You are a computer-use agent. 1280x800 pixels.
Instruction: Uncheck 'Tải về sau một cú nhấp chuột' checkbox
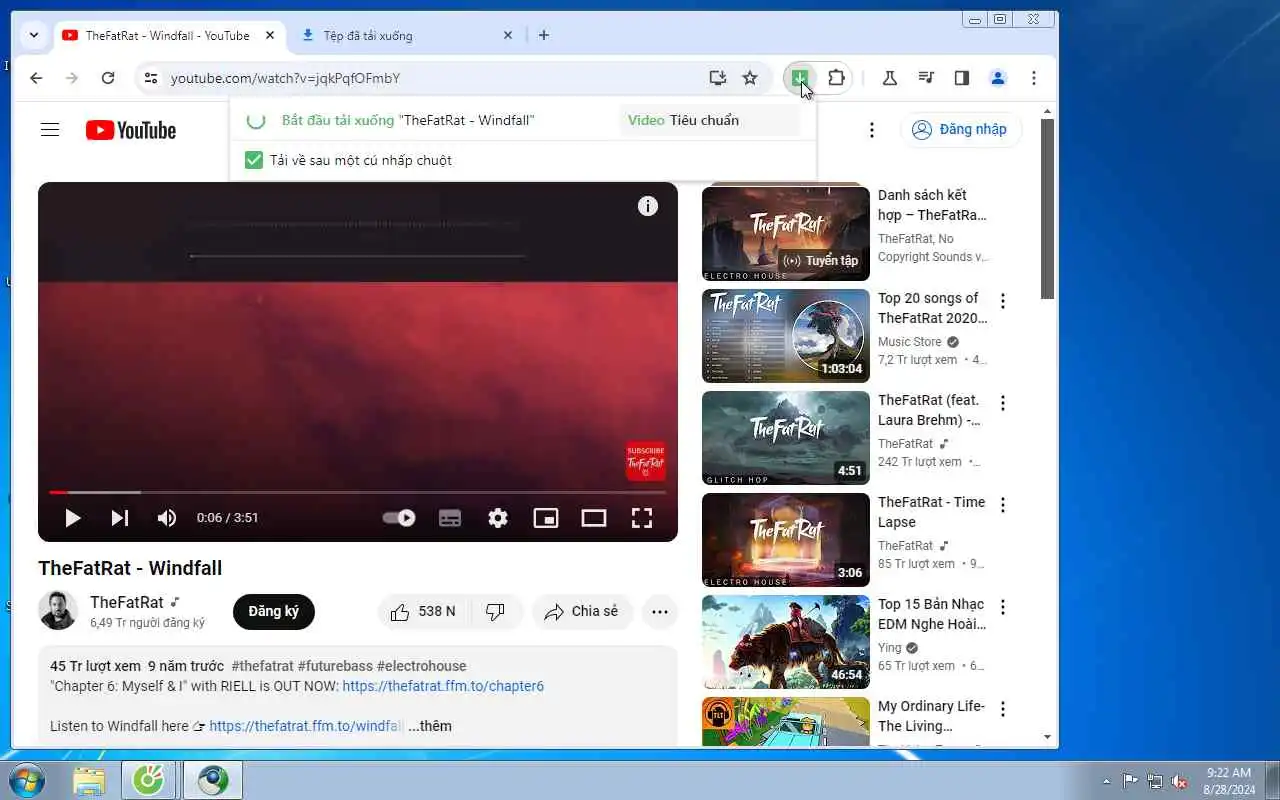(254, 160)
